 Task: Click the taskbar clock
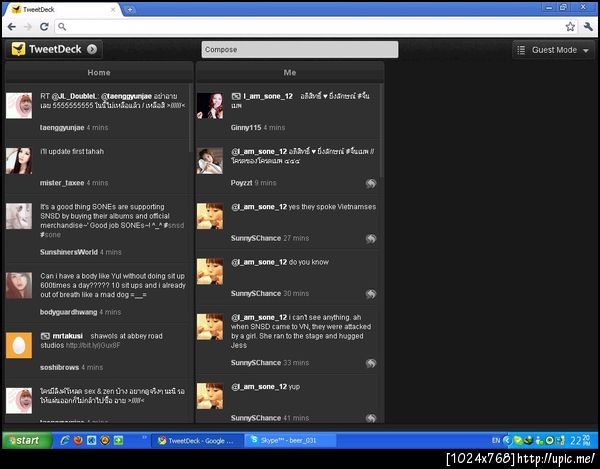pos(581,440)
